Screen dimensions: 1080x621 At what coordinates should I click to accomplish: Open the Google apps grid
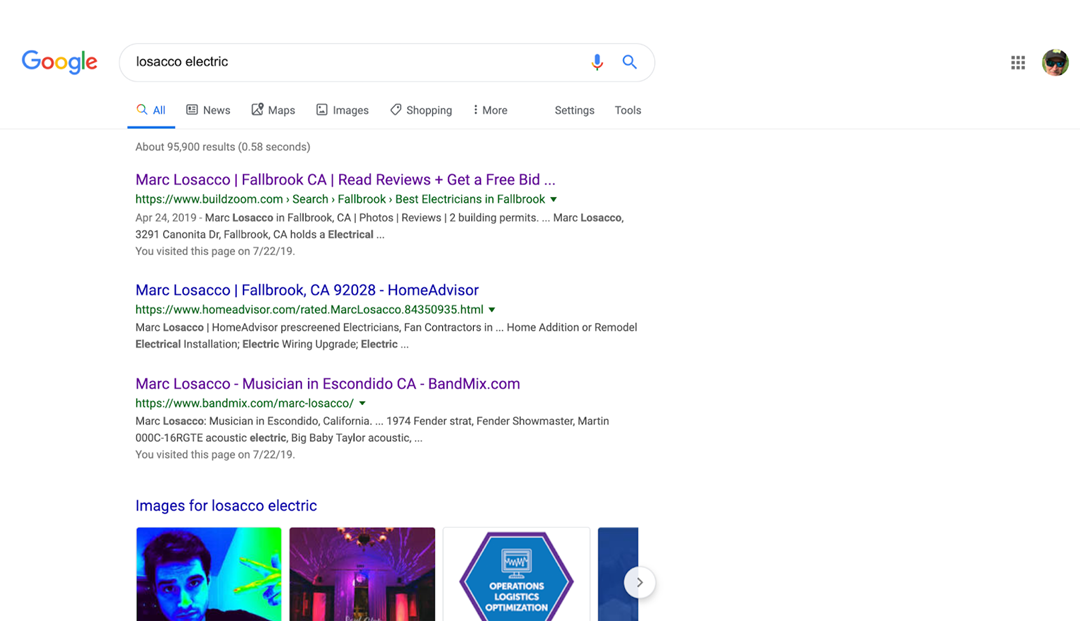click(1018, 63)
